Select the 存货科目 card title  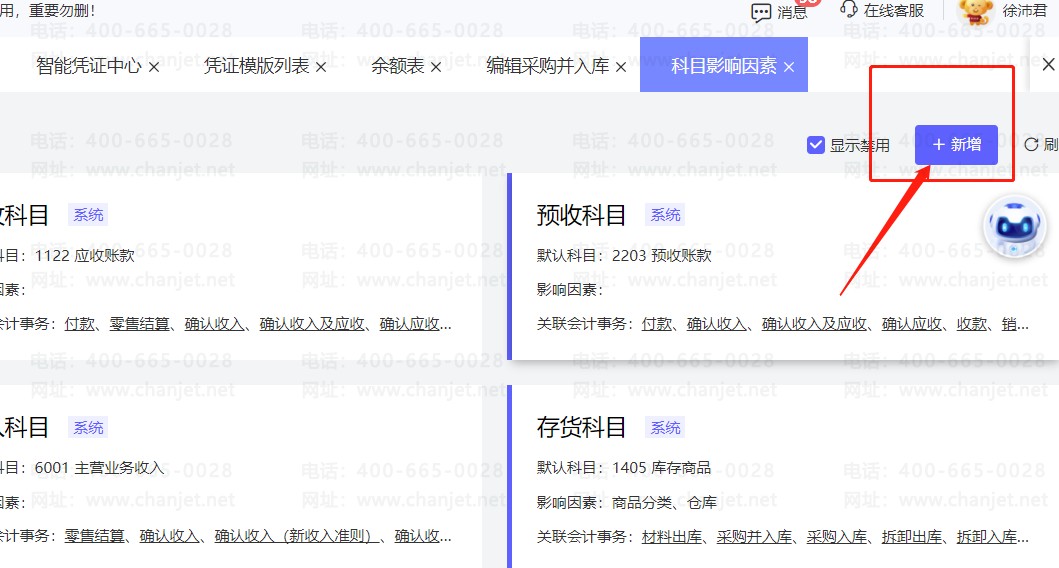click(581, 428)
